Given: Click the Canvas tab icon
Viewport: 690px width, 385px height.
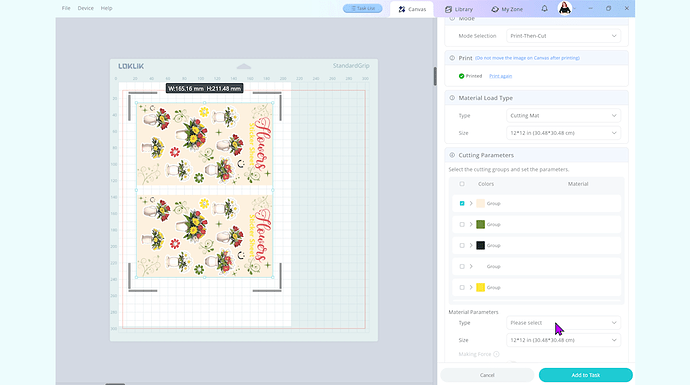Looking at the screenshot, I should click(402, 9).
